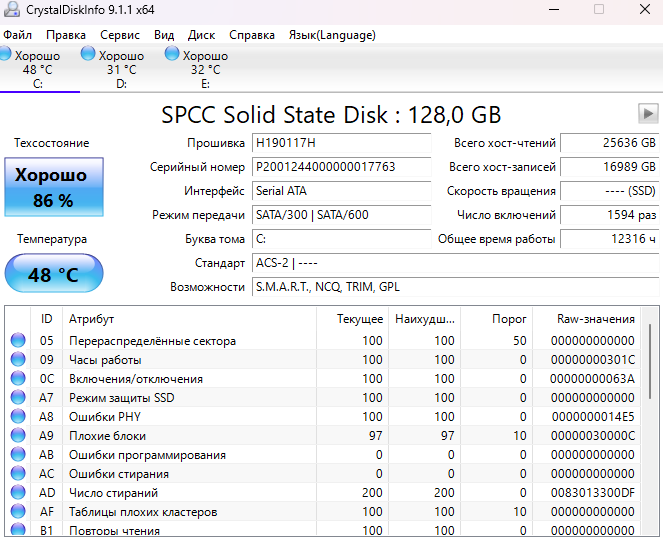Open the Язык(Language) menu
The image size is (663, 543).
click(x=332, y=35)
